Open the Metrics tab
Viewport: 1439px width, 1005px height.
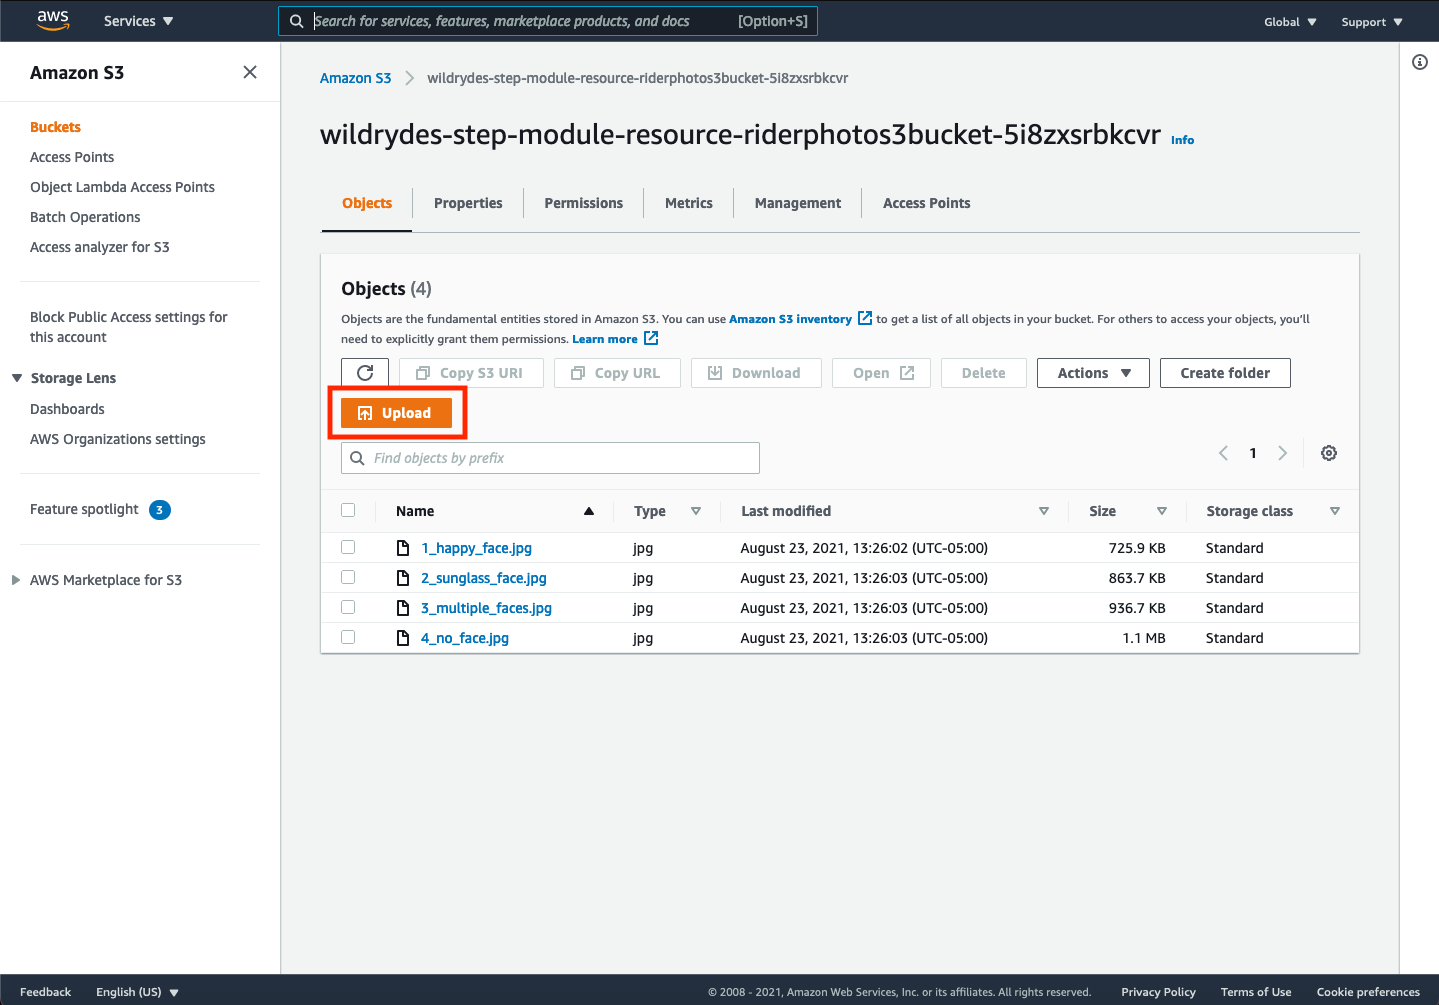click(689, 203)
